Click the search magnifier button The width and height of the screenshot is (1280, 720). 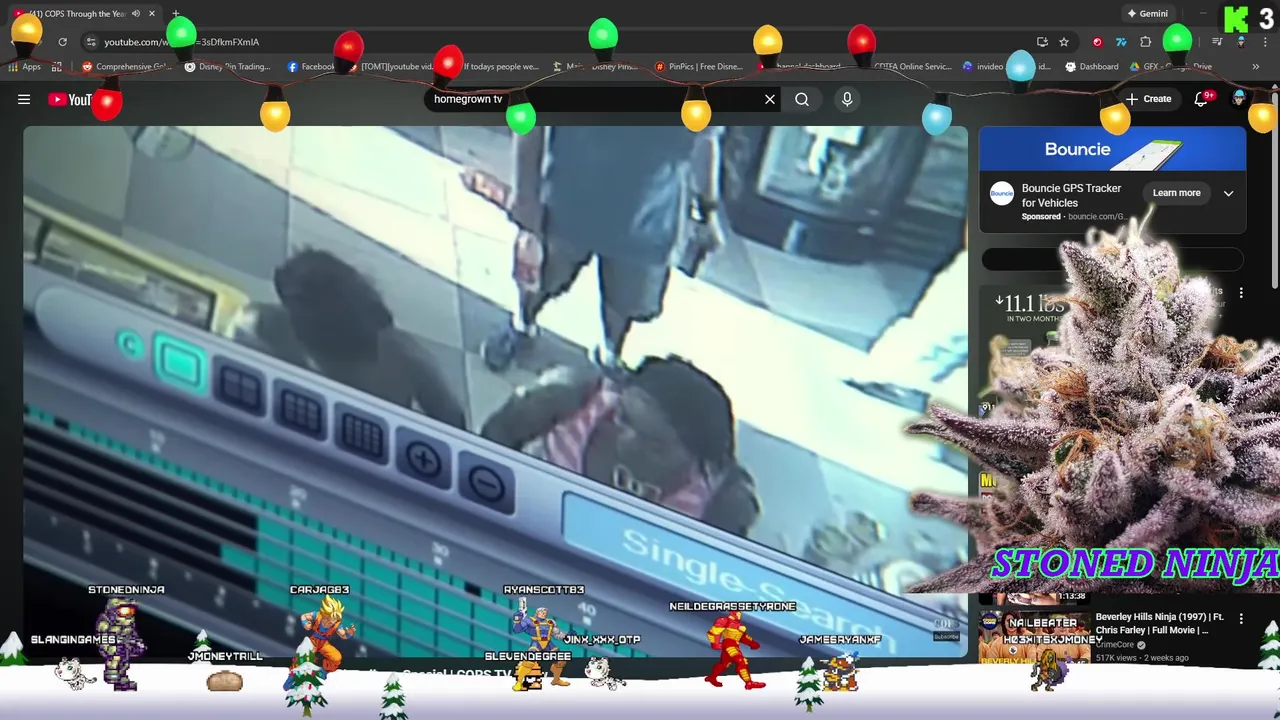(x=802, y=99)
